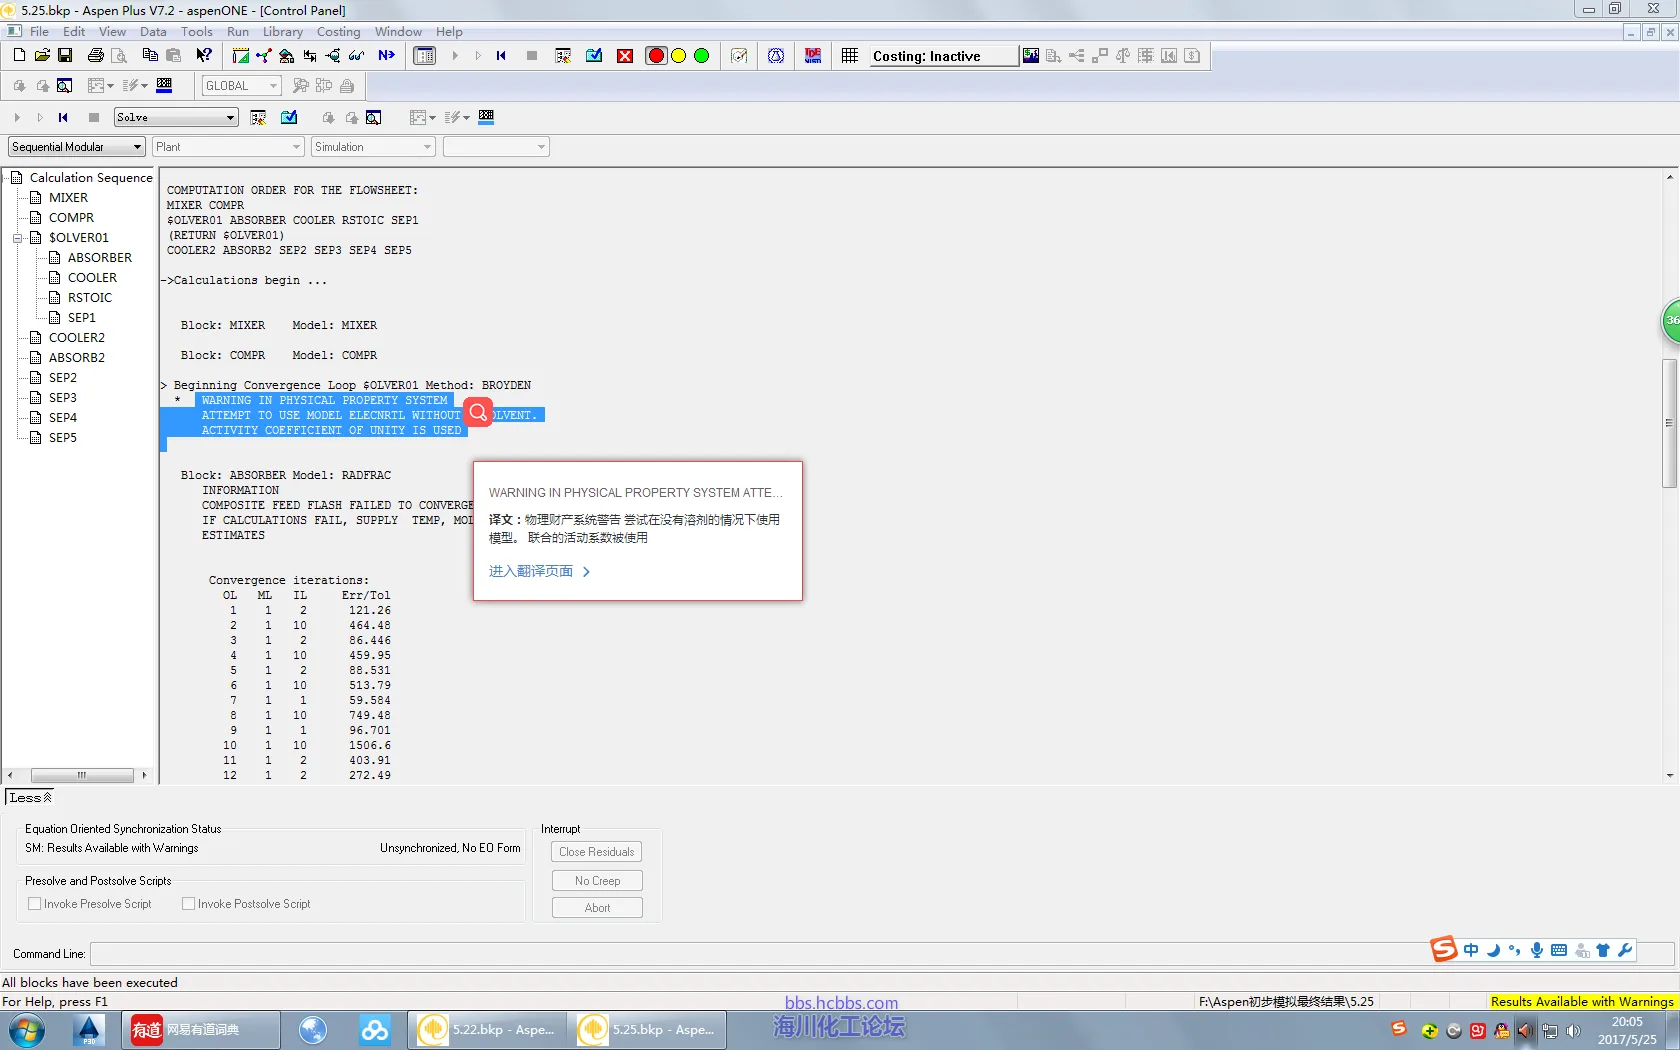1680x1050 pixels.
Task: Open the What's This help icon
Action: [204, 56]
